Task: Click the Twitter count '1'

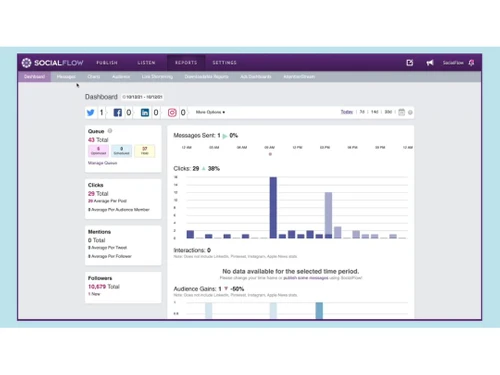Action: (101, 113)
